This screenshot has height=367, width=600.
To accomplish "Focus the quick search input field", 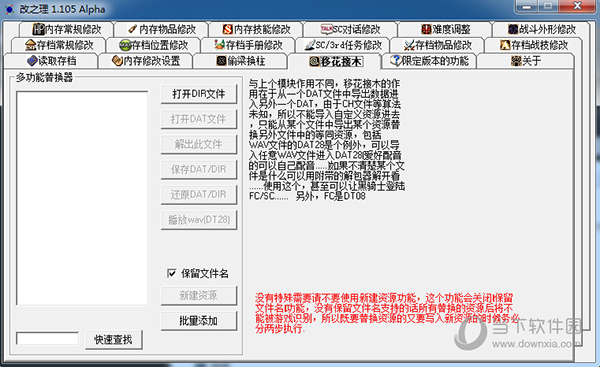I will 47,338.
